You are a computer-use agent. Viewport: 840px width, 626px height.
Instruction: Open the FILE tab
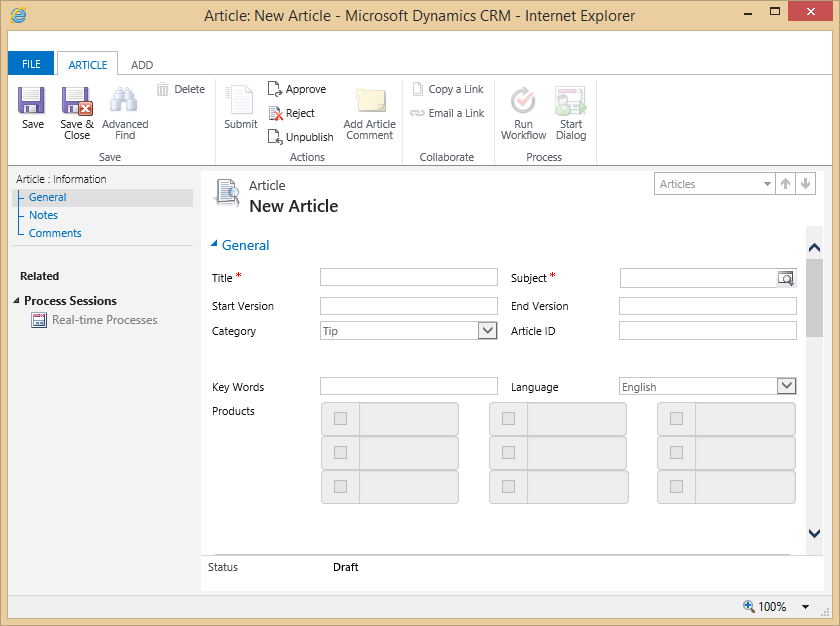31,64
